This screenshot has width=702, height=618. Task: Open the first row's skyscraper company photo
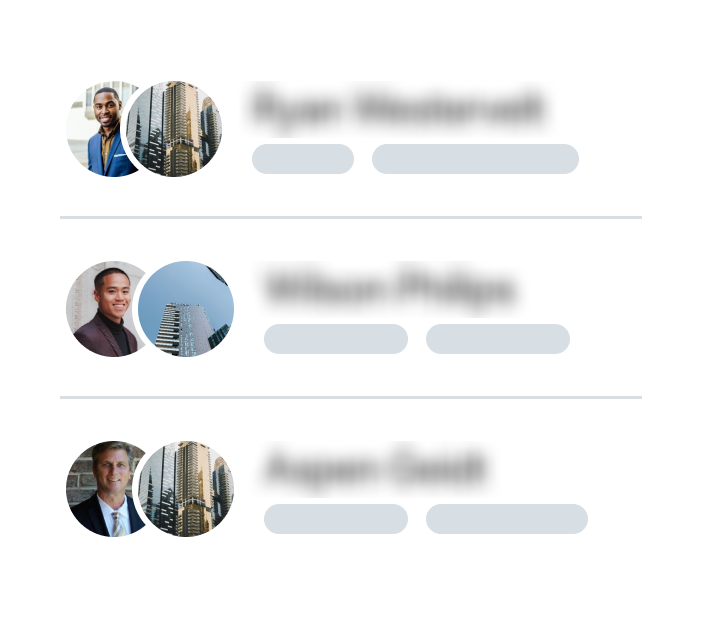pyautogui.click(x=174, y=129)
